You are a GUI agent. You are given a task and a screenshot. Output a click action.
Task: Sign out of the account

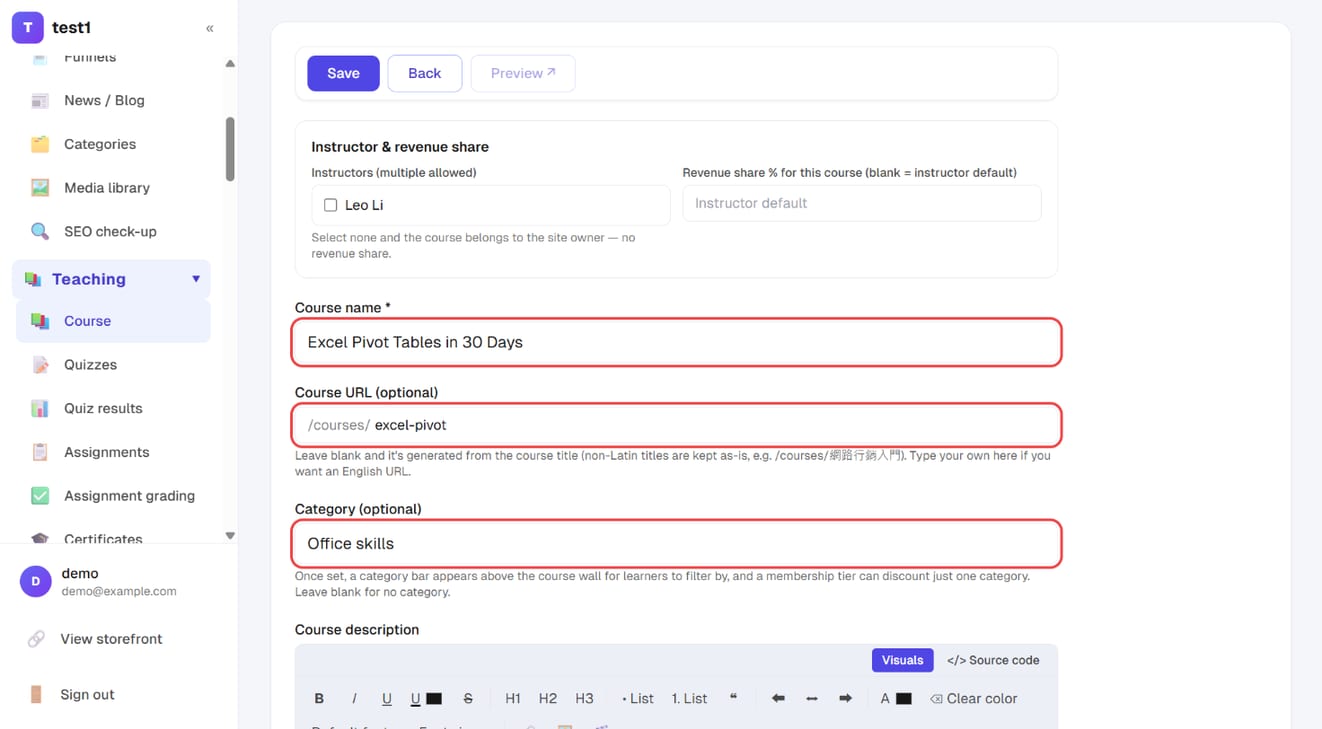87,694
